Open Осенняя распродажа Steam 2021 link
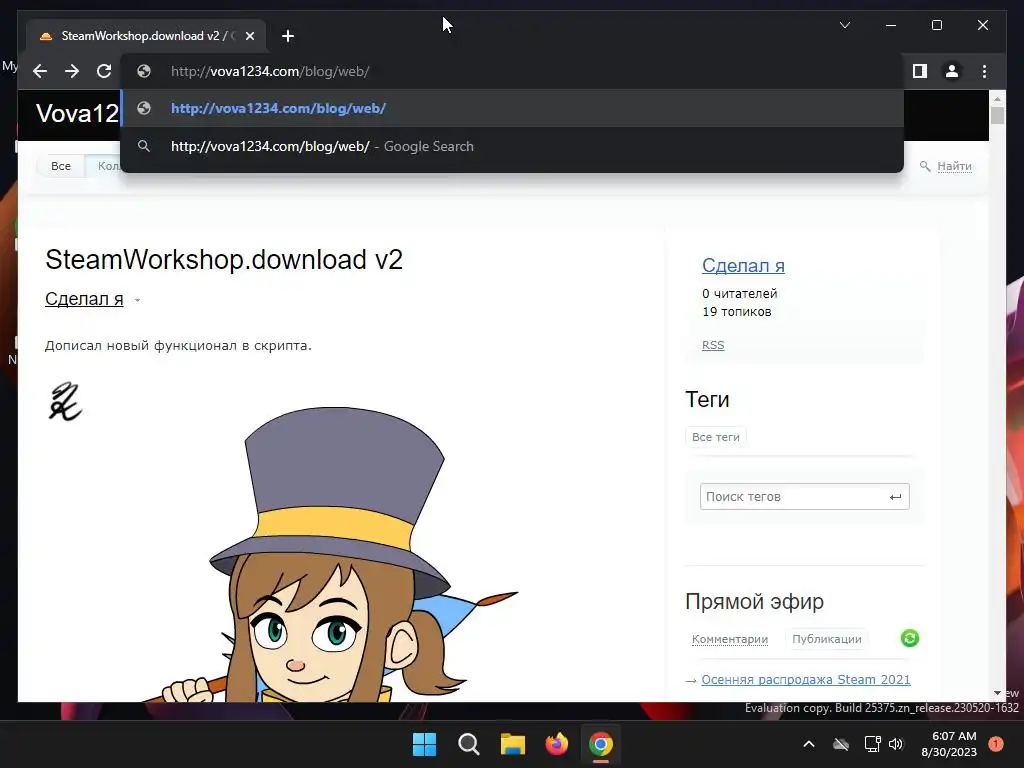The width and height of the screenshot is (1024, 768). click(805, 680)
